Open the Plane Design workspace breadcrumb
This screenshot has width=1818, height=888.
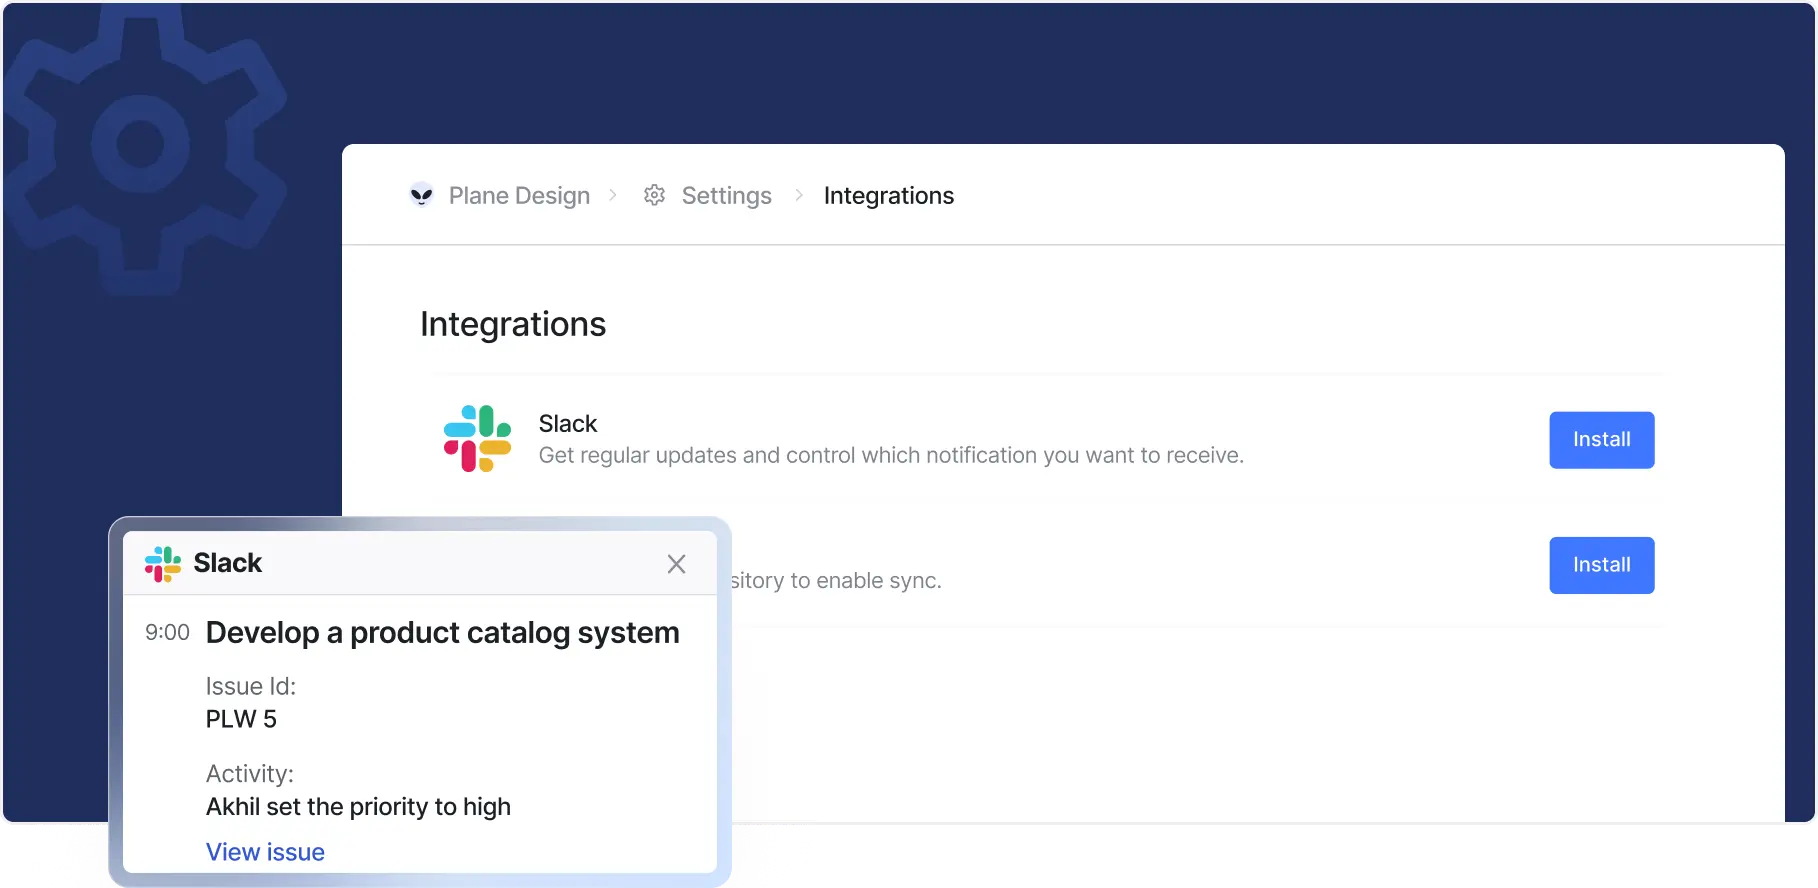(x=518, y=196)
